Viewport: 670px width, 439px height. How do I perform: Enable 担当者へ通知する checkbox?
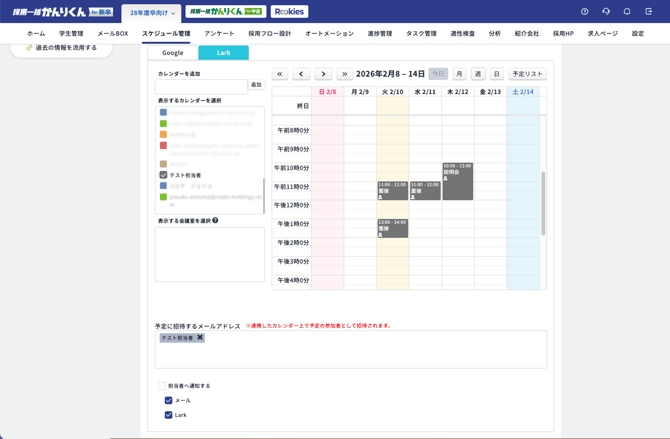(x=162, y=386)
